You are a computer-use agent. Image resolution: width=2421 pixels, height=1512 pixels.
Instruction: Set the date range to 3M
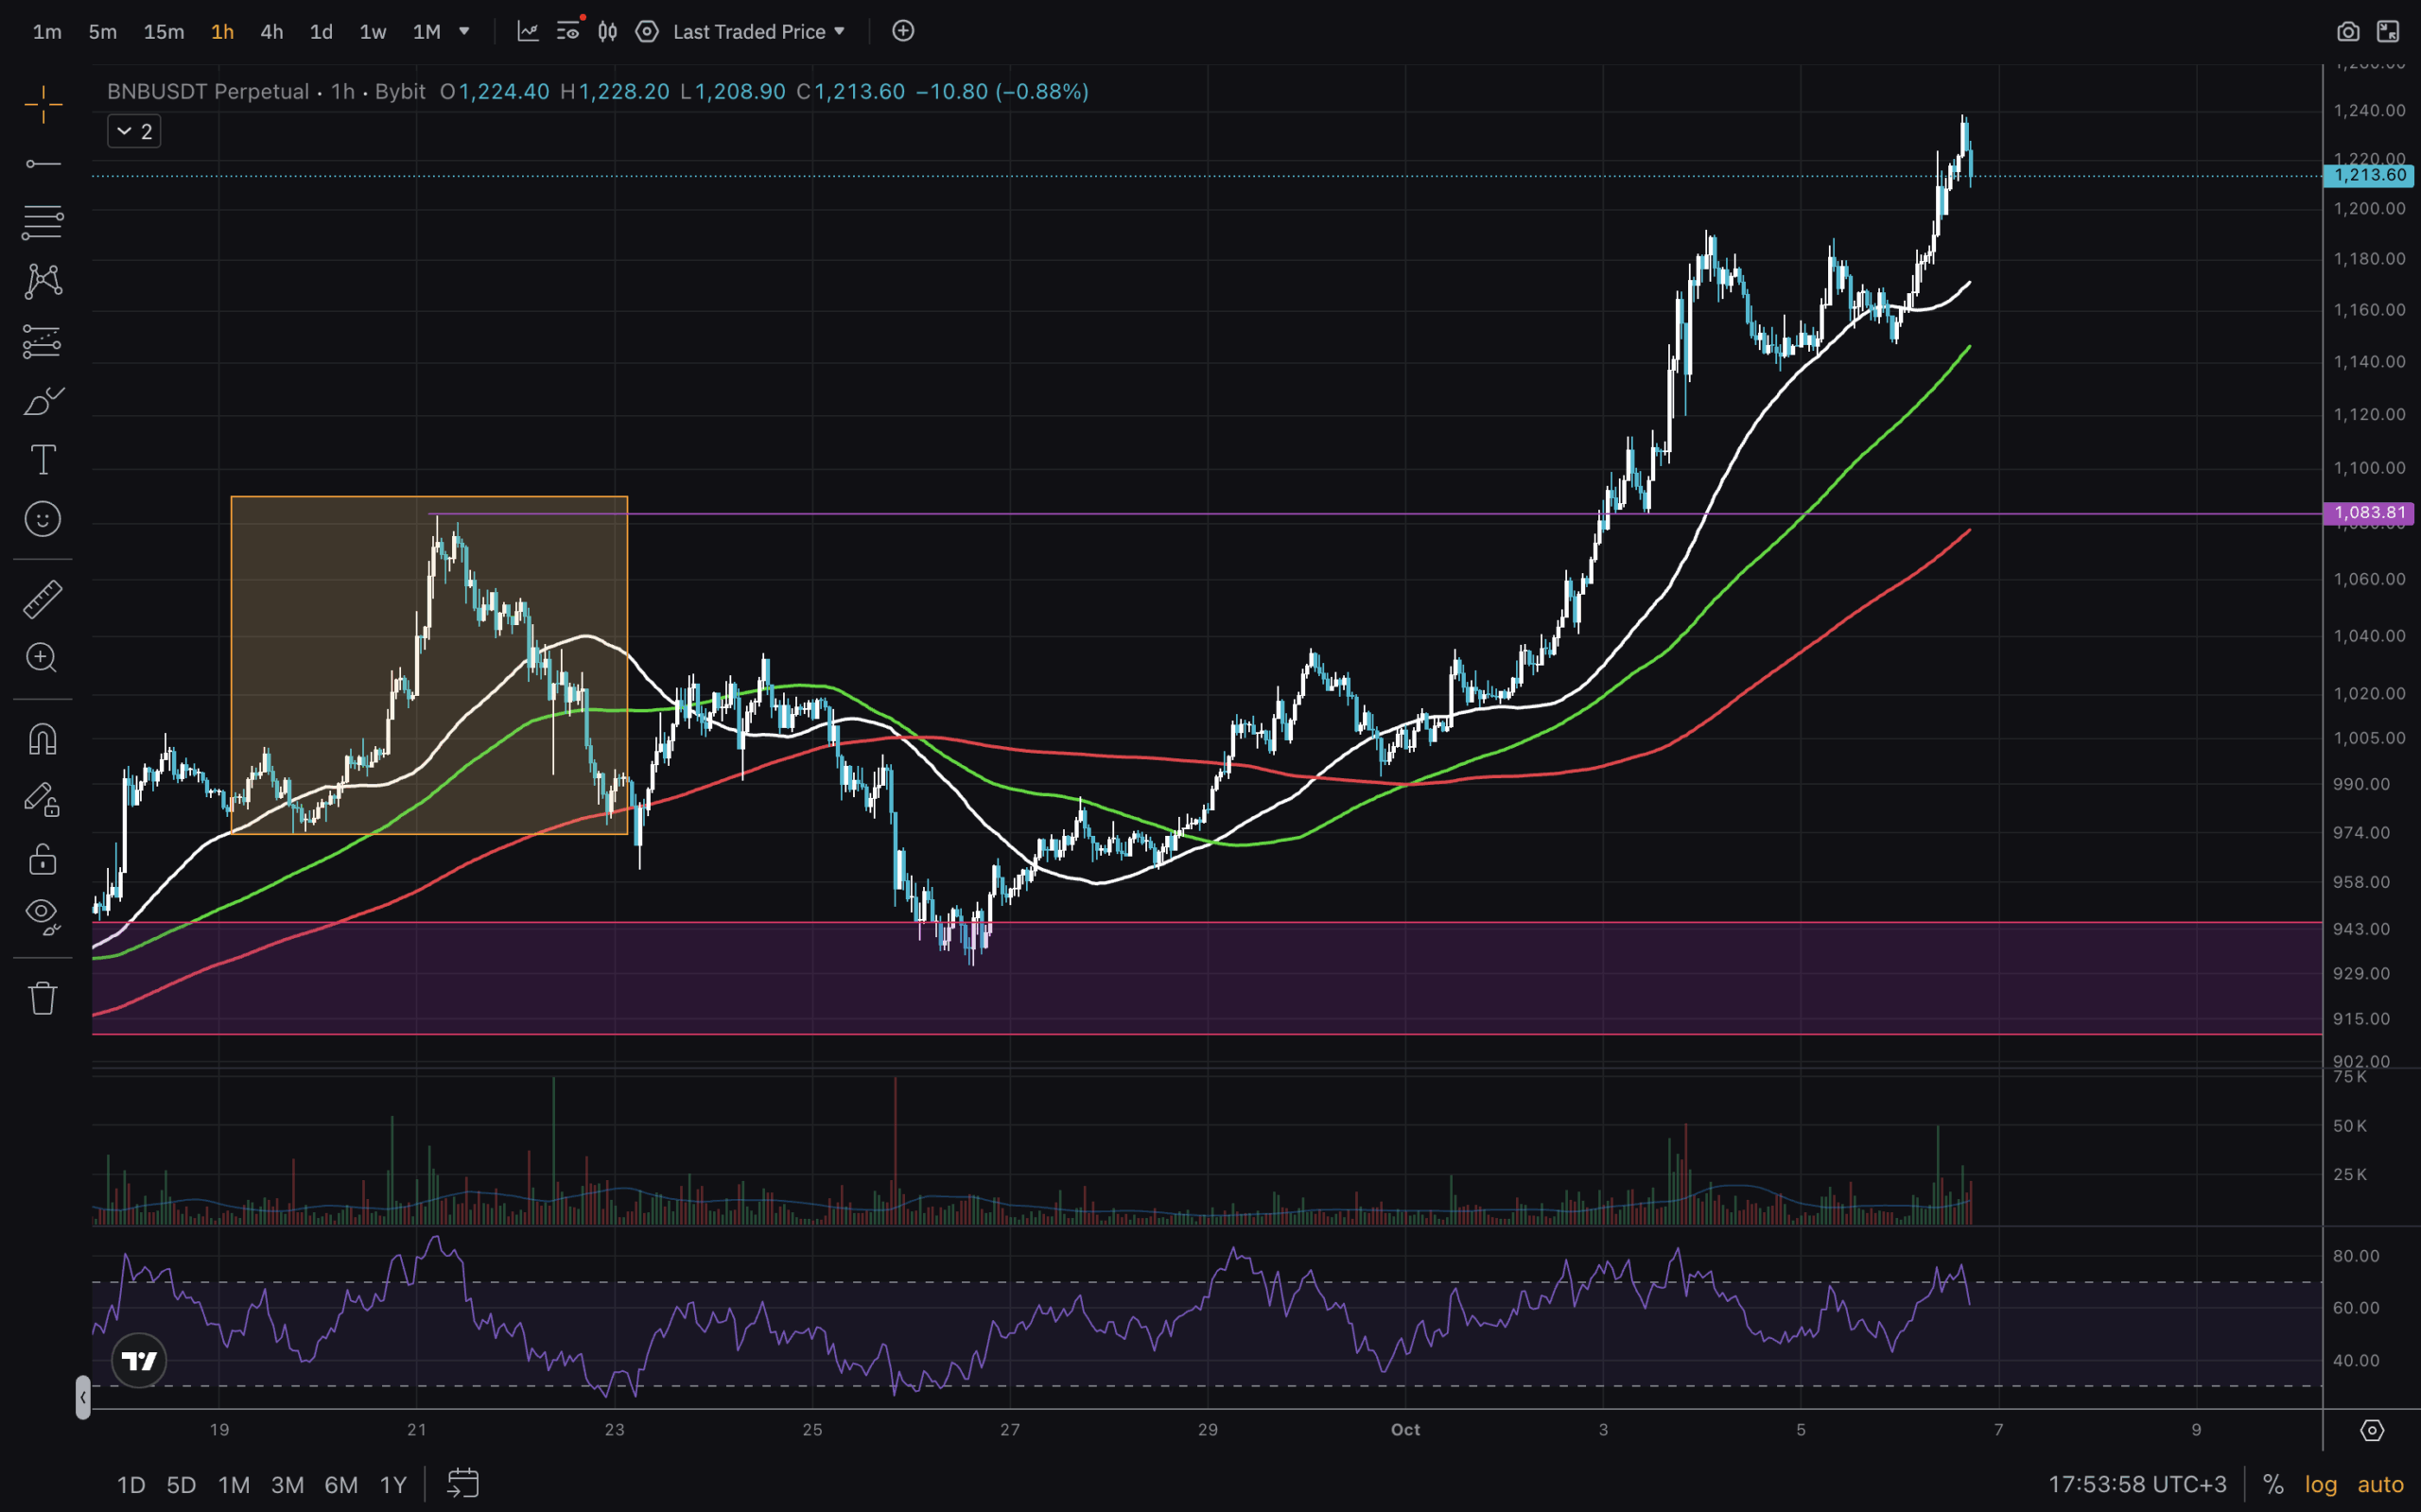point(287,1484)
